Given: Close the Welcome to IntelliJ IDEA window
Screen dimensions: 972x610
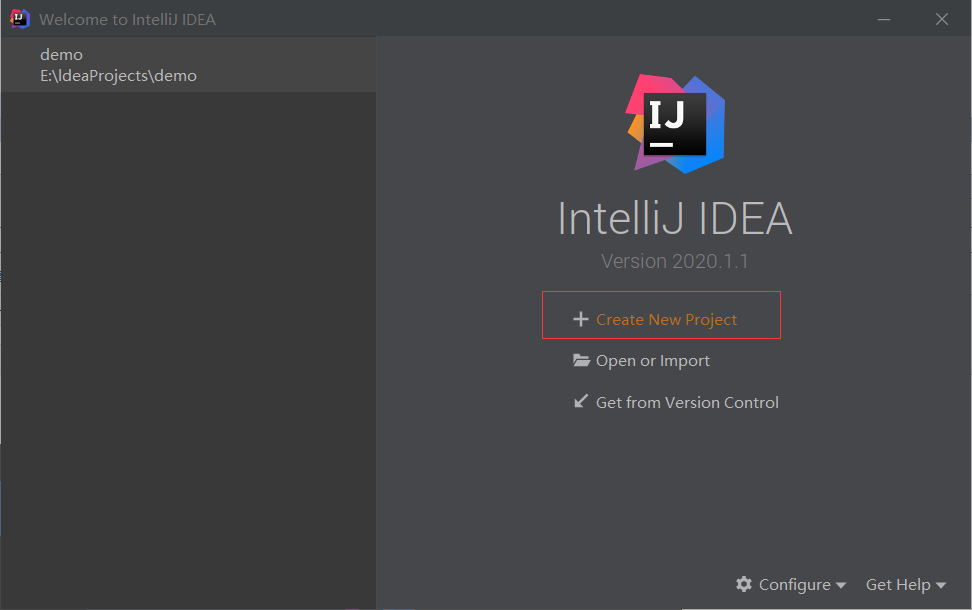Looking at the screenshot, I should click(x=941, y=19).
